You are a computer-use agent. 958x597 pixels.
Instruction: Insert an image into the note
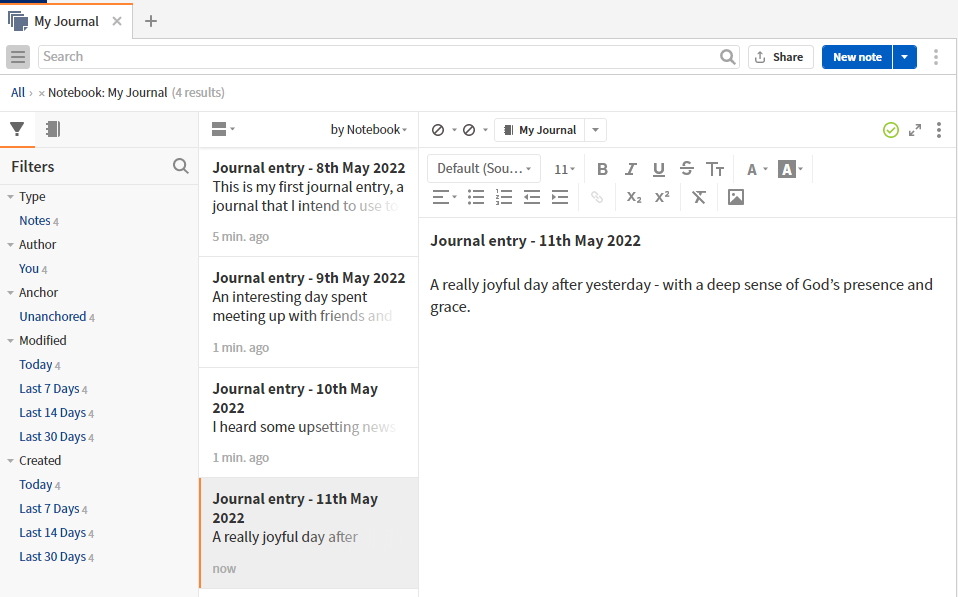click(736, 197)
